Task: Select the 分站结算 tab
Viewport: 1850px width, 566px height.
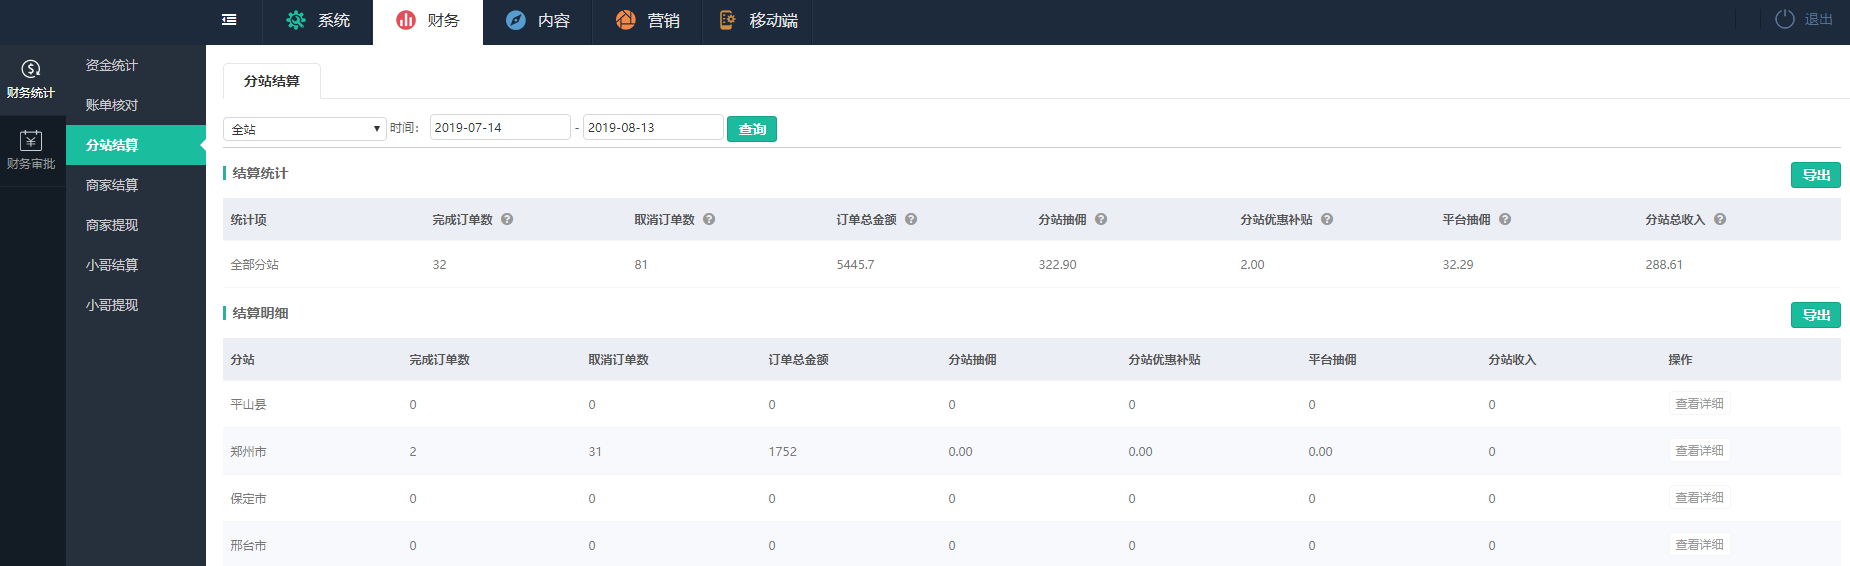Action: point(272,81)
